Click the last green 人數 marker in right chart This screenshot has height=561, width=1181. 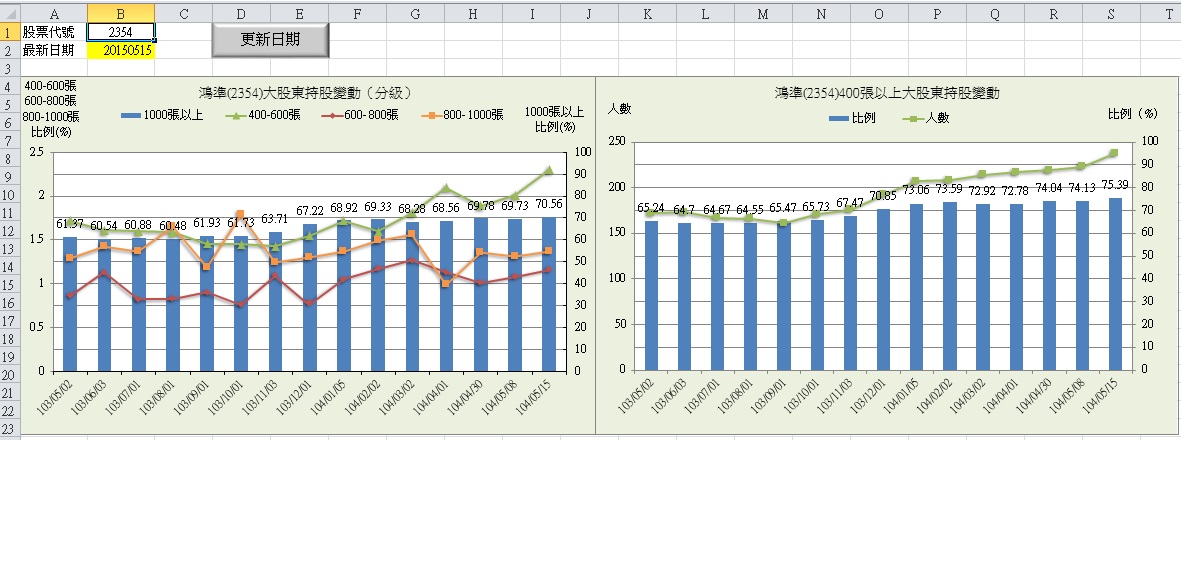[1114, 153]
